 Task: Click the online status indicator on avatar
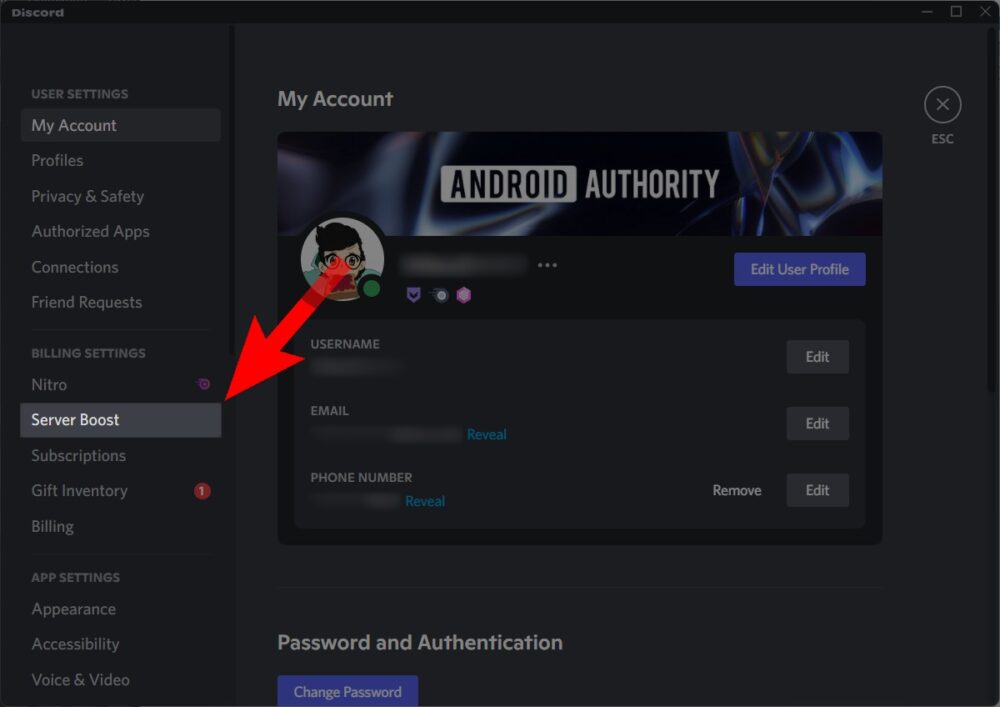[371, 288]
